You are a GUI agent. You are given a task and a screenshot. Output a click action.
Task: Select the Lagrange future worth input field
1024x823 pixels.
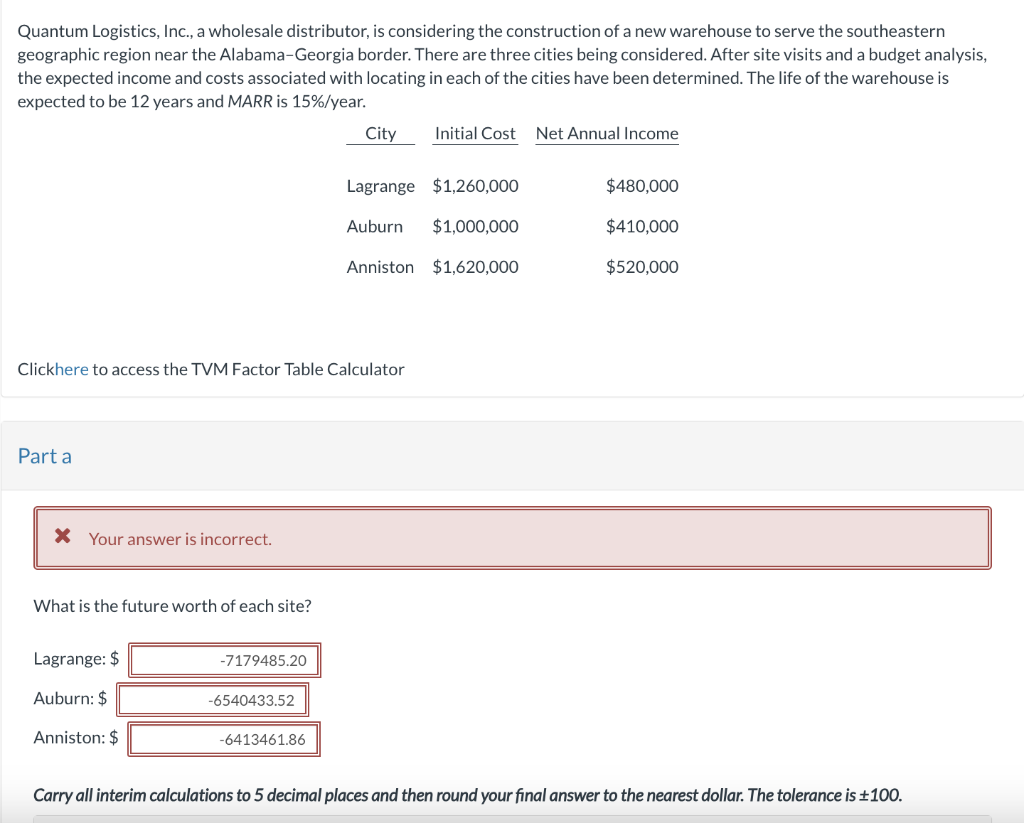(223, 660)
